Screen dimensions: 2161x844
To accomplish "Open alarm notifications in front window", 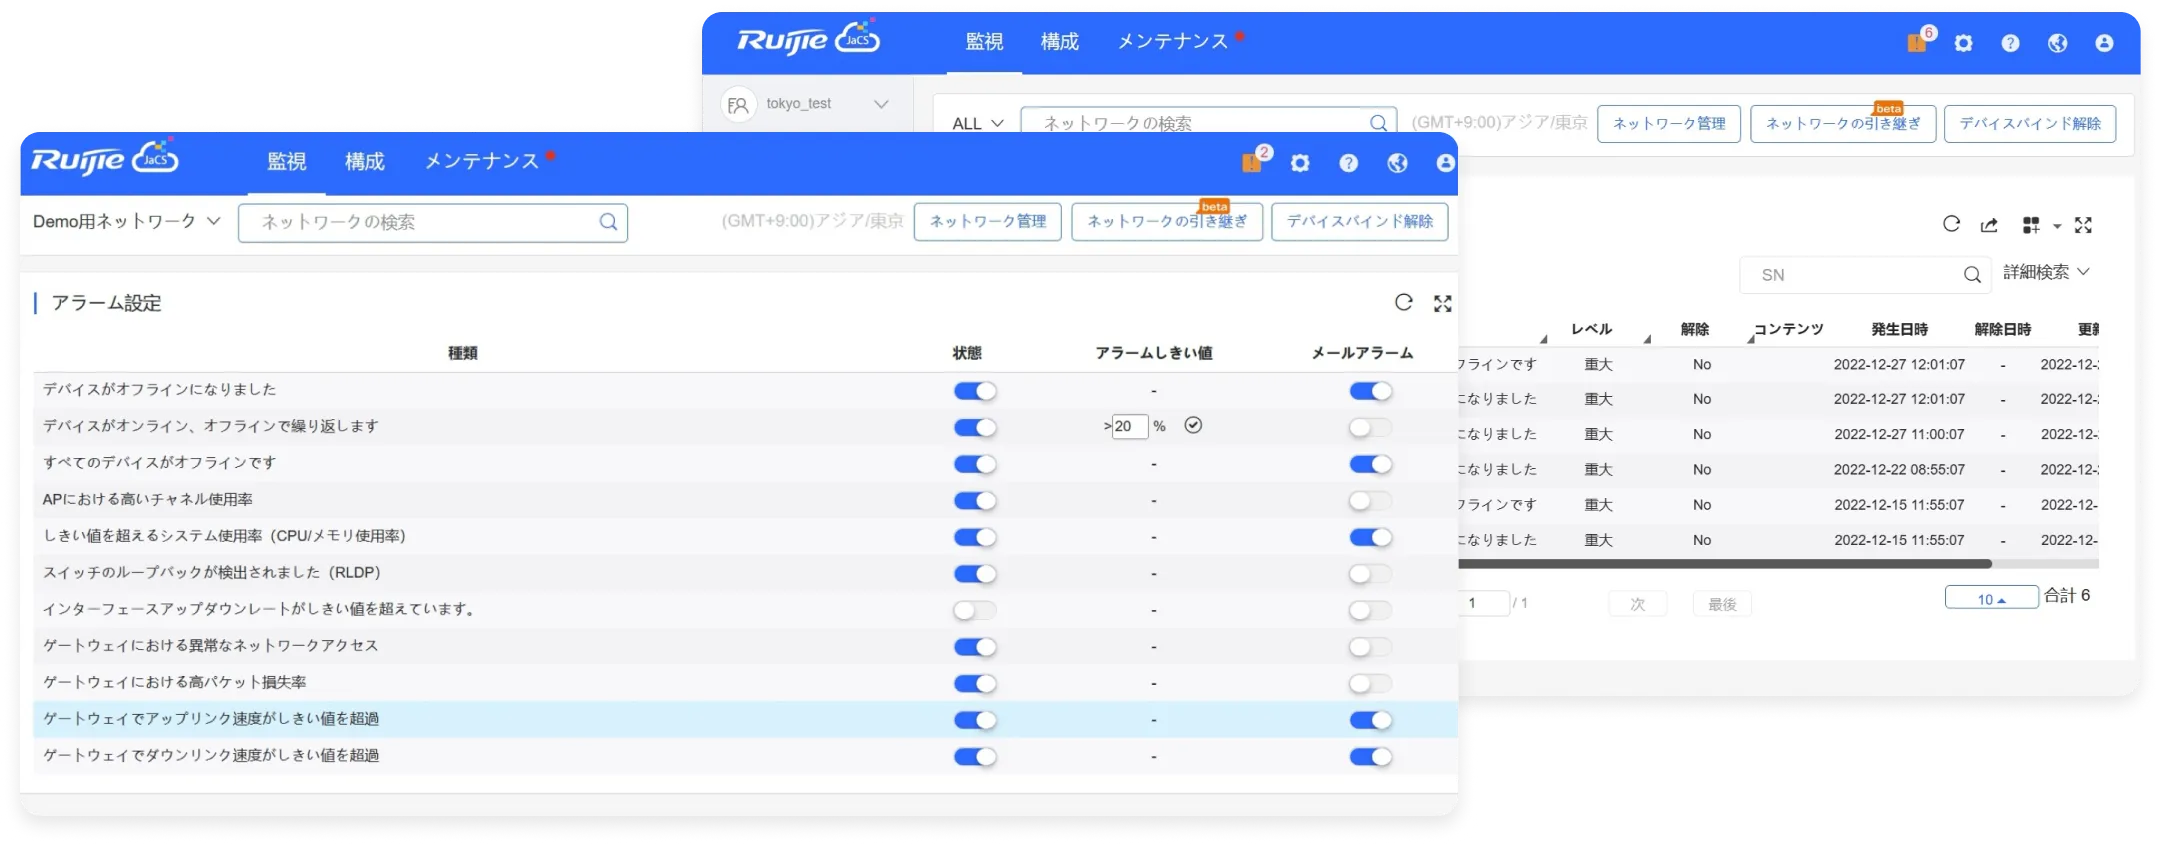I will coord(1252,162).
